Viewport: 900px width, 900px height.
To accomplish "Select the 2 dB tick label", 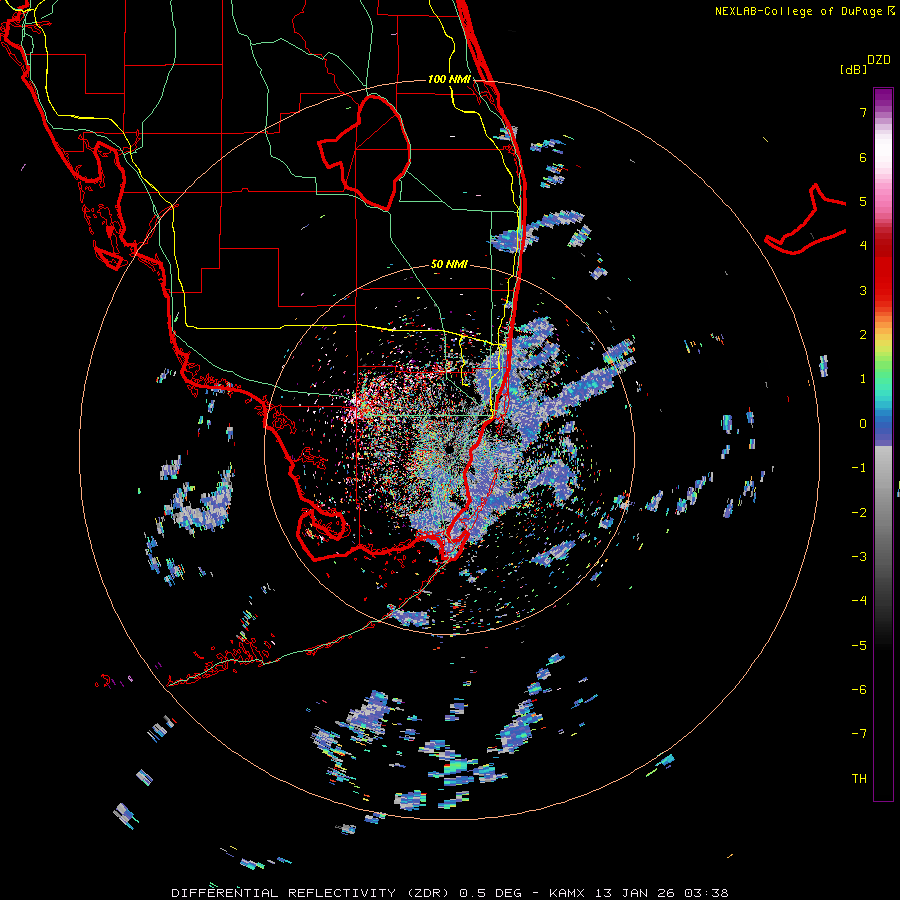I will pyautogui.click(x=863, y=335).
